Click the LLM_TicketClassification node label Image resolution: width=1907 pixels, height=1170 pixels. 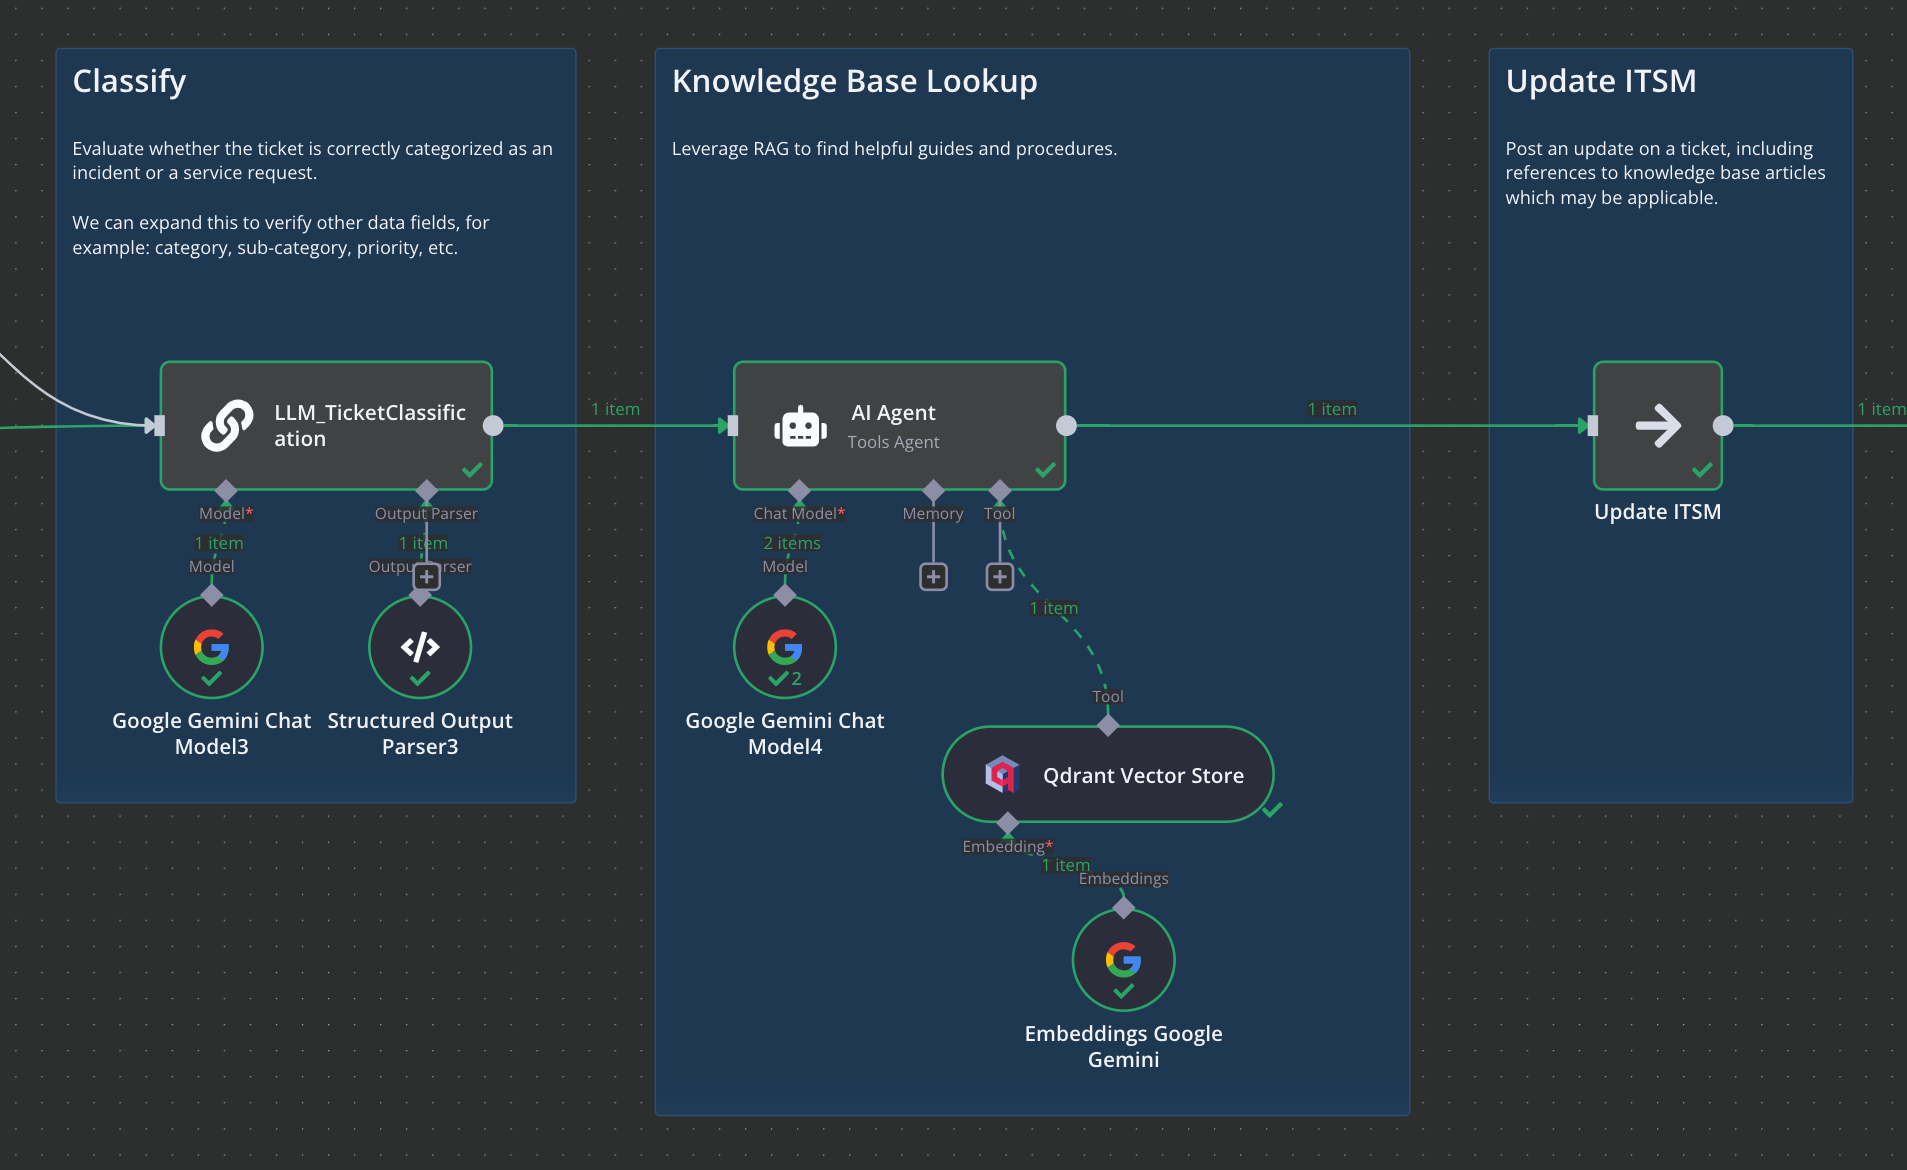370,426
